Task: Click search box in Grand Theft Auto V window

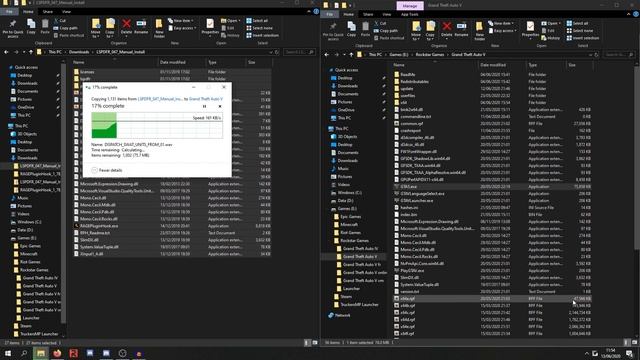Action: coord(619,55)
